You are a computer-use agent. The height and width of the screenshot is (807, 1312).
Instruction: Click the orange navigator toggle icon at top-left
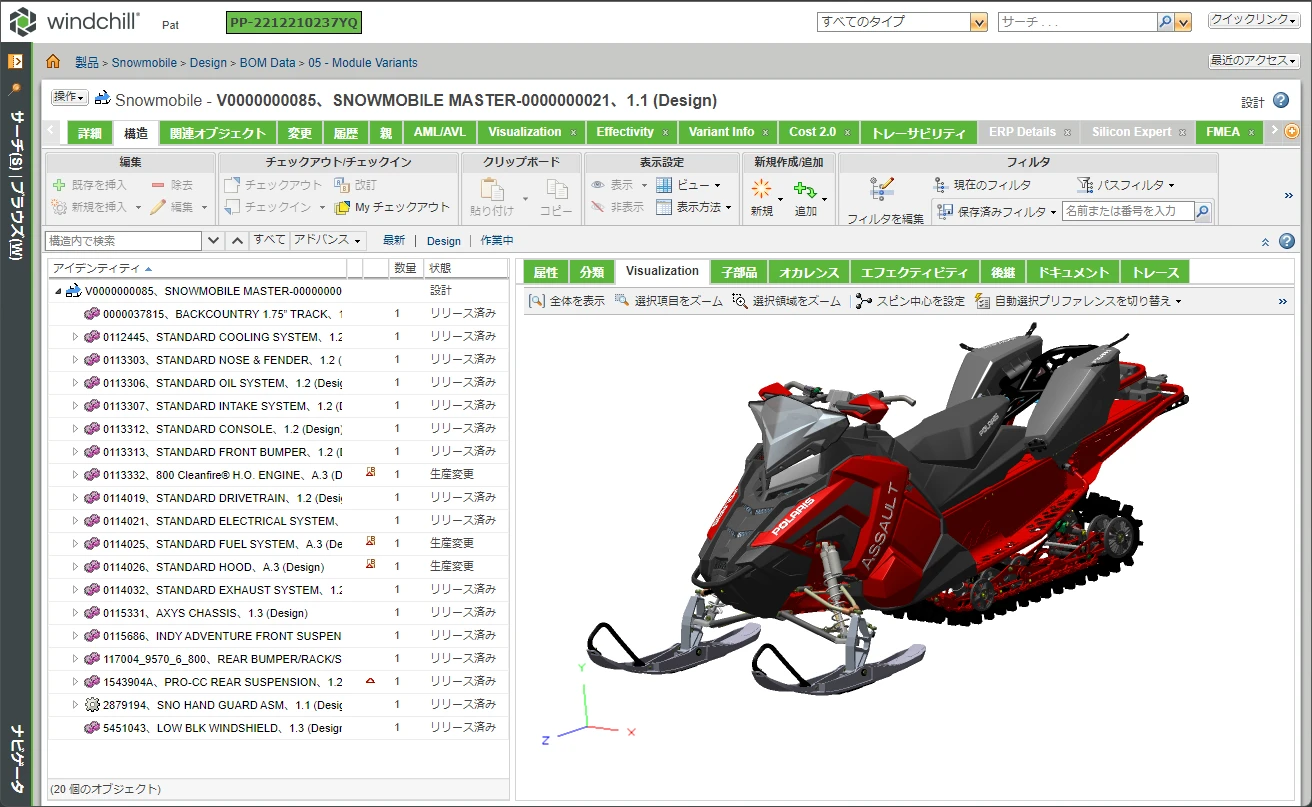(x=16, y=62)
